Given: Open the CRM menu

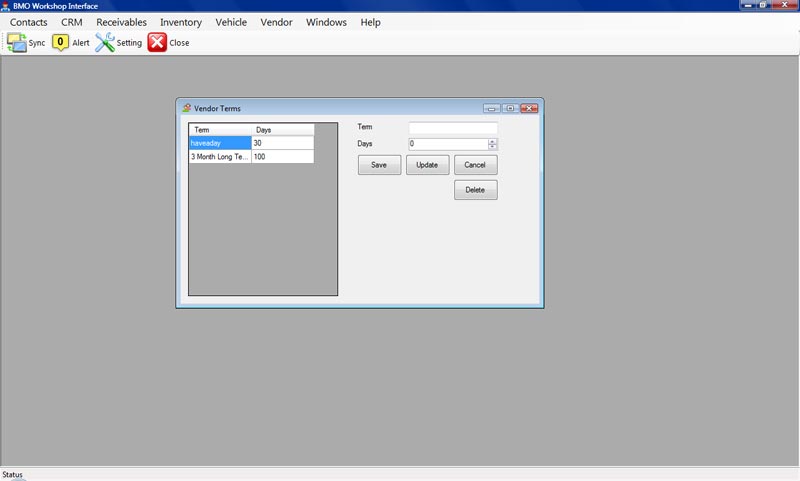Looking at the screenshot, I should point(71,22).
